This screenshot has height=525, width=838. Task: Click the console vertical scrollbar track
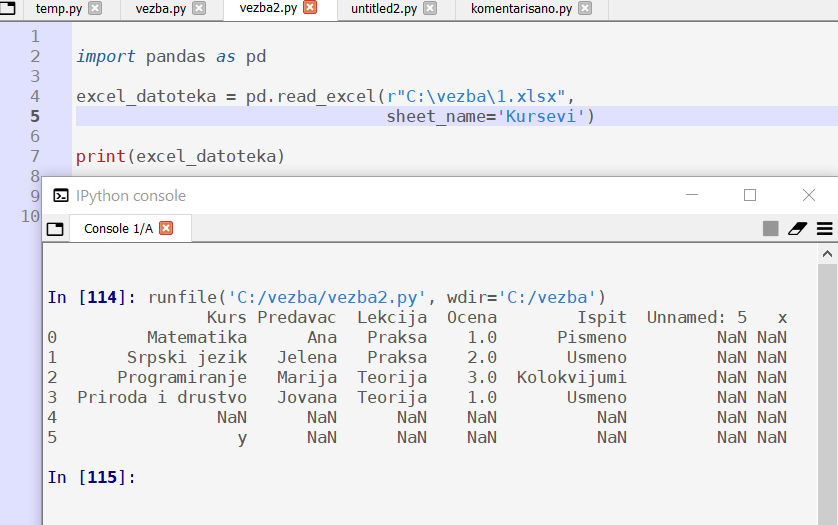pos(827,393)
